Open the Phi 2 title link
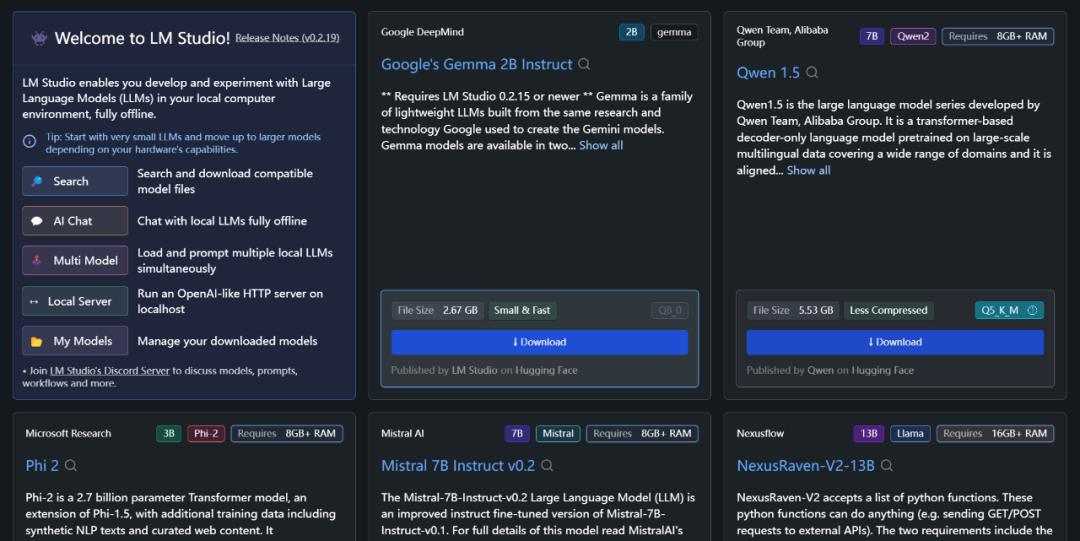 tap(42, 466)
